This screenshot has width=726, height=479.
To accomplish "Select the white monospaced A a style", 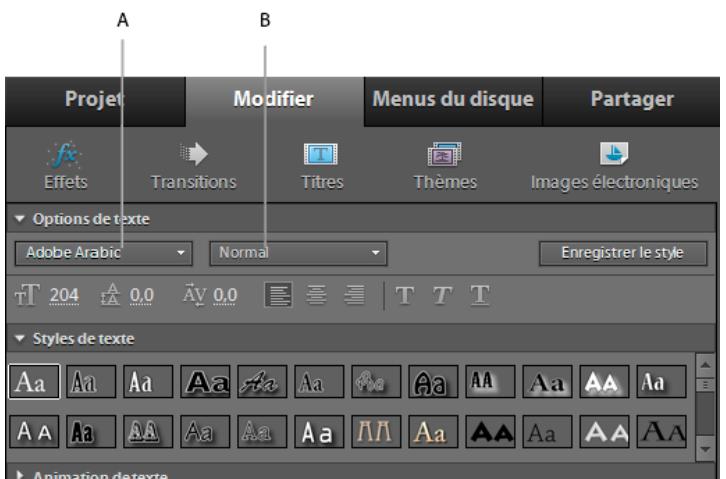I will point(319,432).
